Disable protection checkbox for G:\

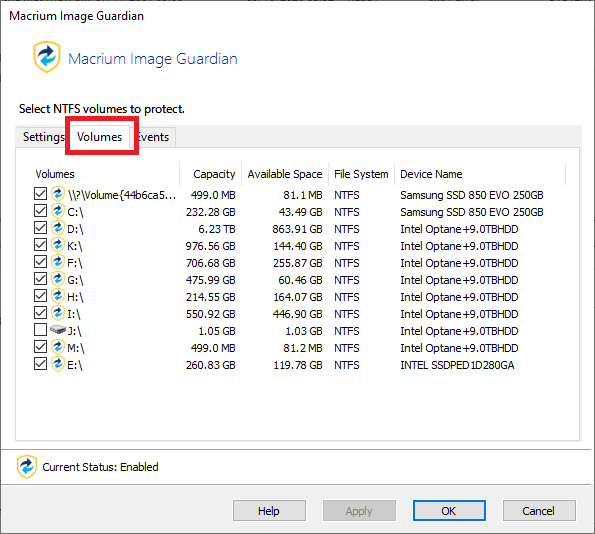[40, 279]
